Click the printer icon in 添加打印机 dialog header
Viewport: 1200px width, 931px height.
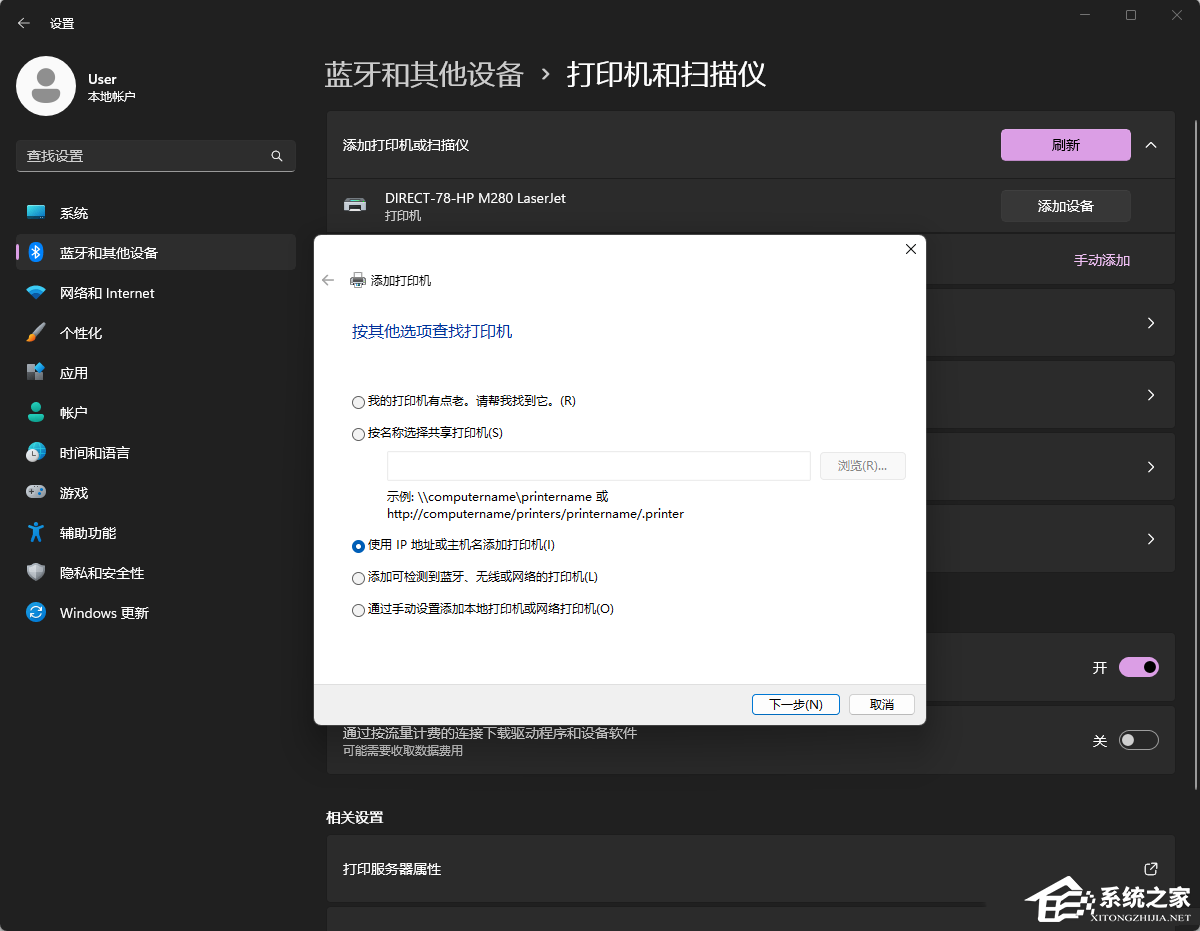[x=358, y=281]
